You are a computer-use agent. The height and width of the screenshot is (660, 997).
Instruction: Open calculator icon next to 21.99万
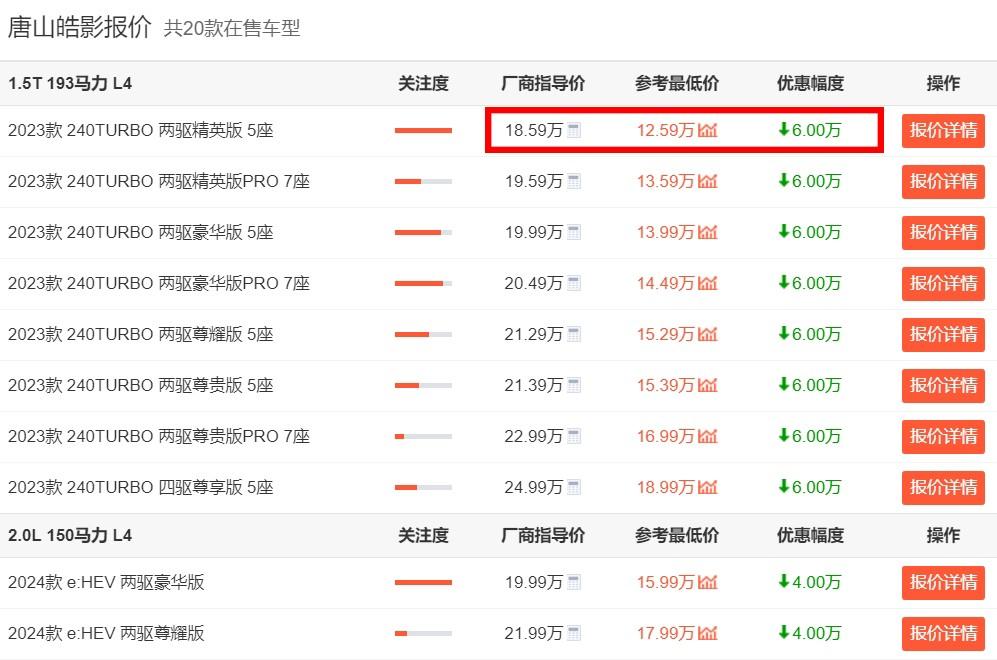tap(574, 633)
